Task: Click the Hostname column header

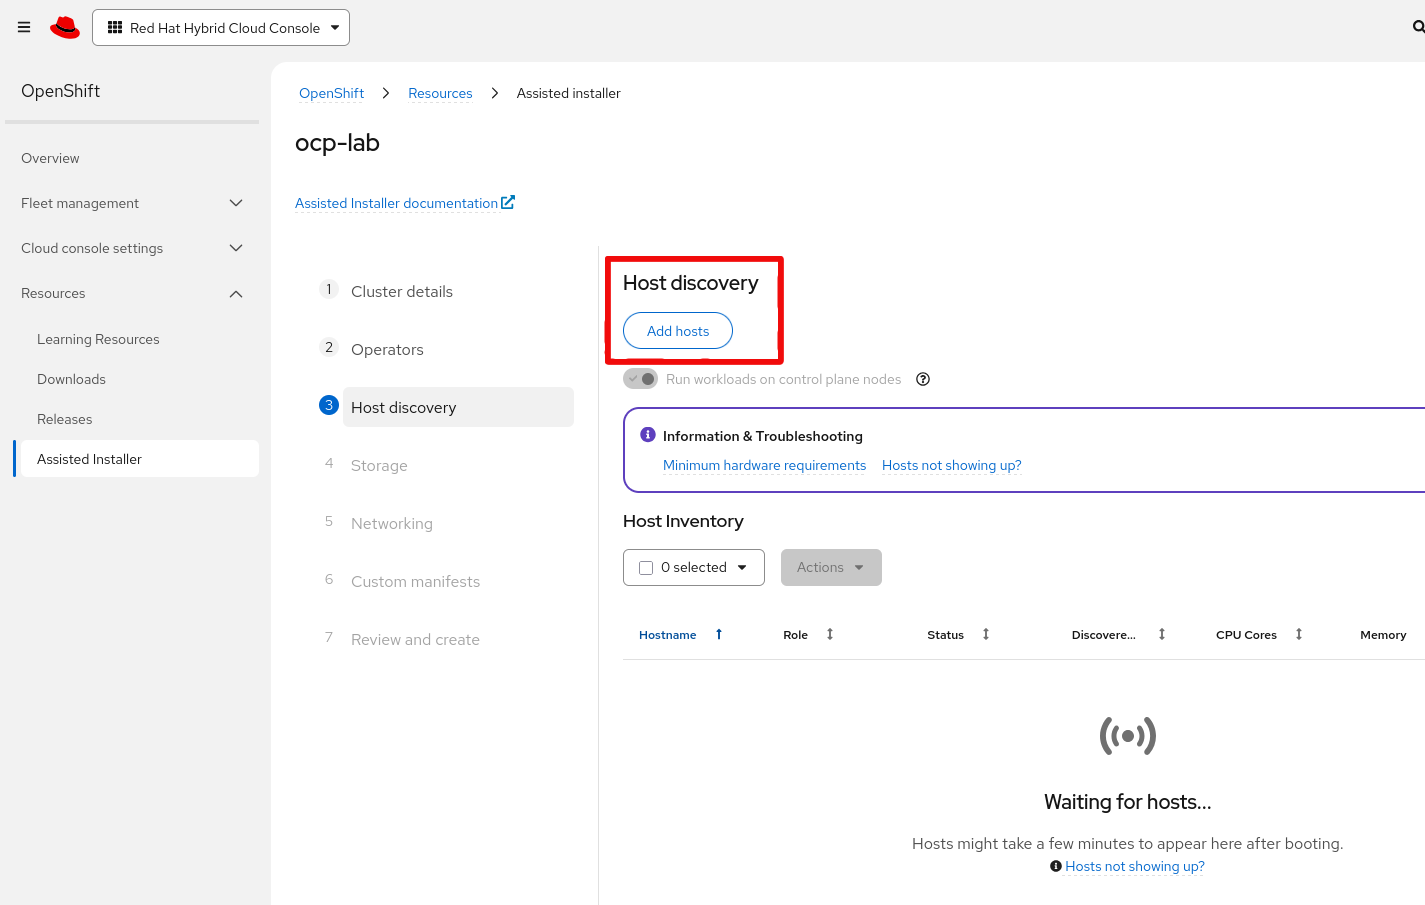Action: point(668,635)
